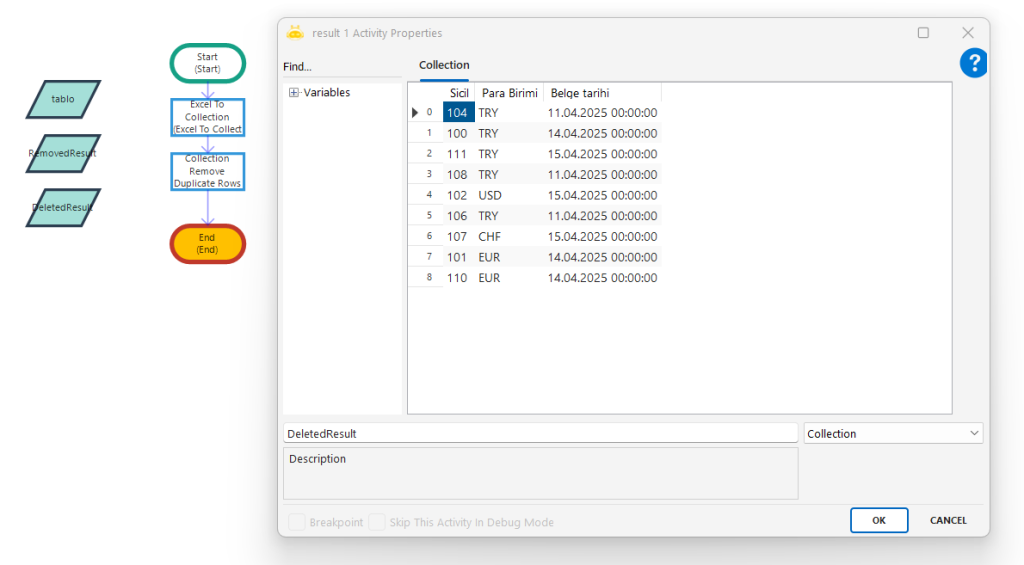Enable the Breakpoint checkbox
The height and width of the screenshot is (565, 1024).
click(x=297, y=522)
